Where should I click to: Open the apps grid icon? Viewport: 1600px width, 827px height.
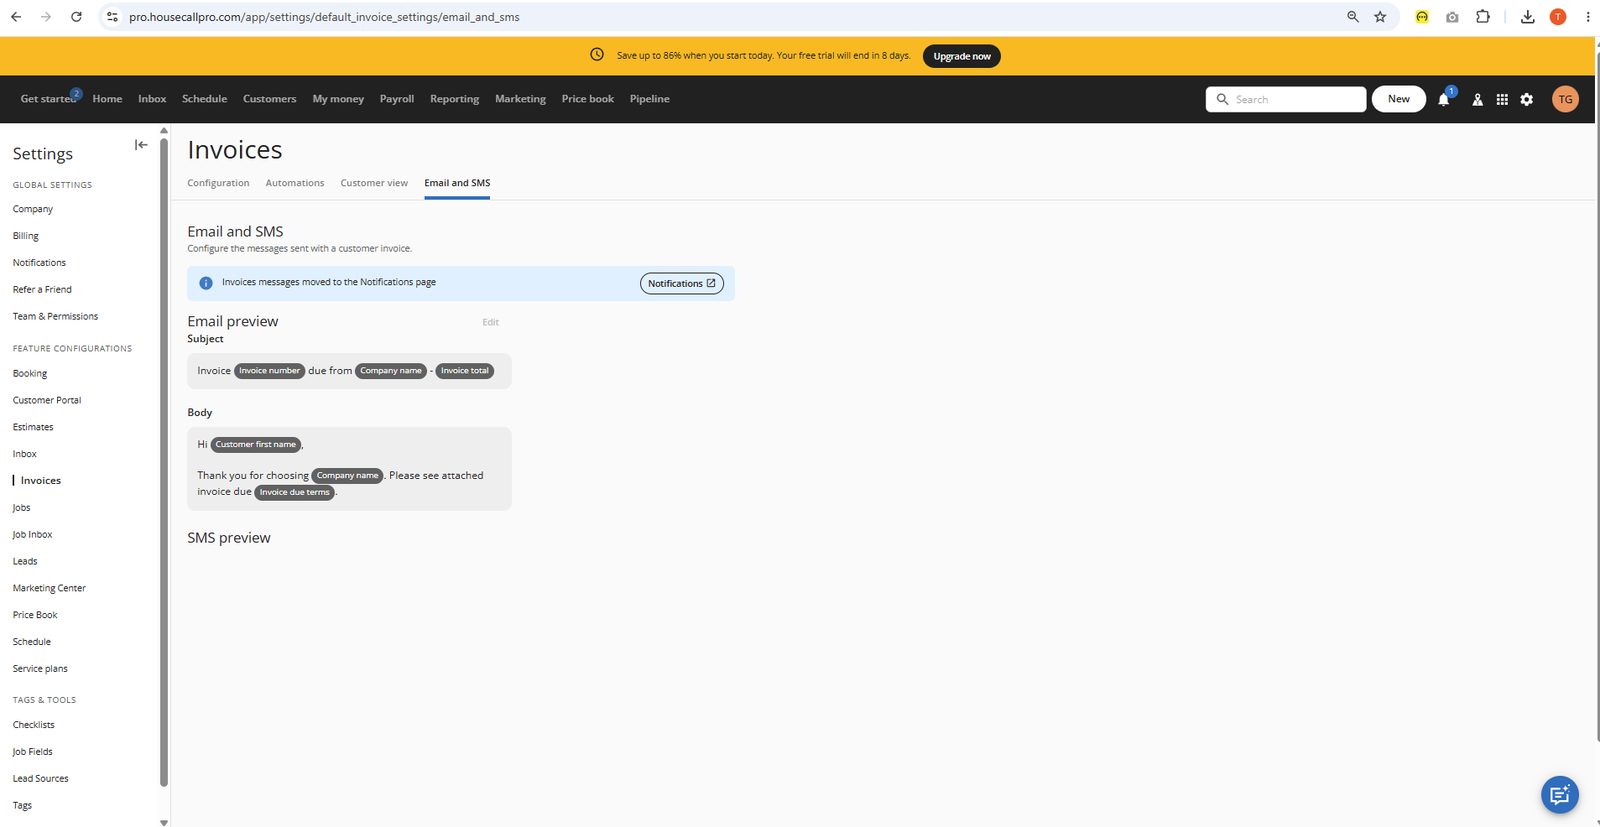pyautogui.click(x=1502, y=99)
